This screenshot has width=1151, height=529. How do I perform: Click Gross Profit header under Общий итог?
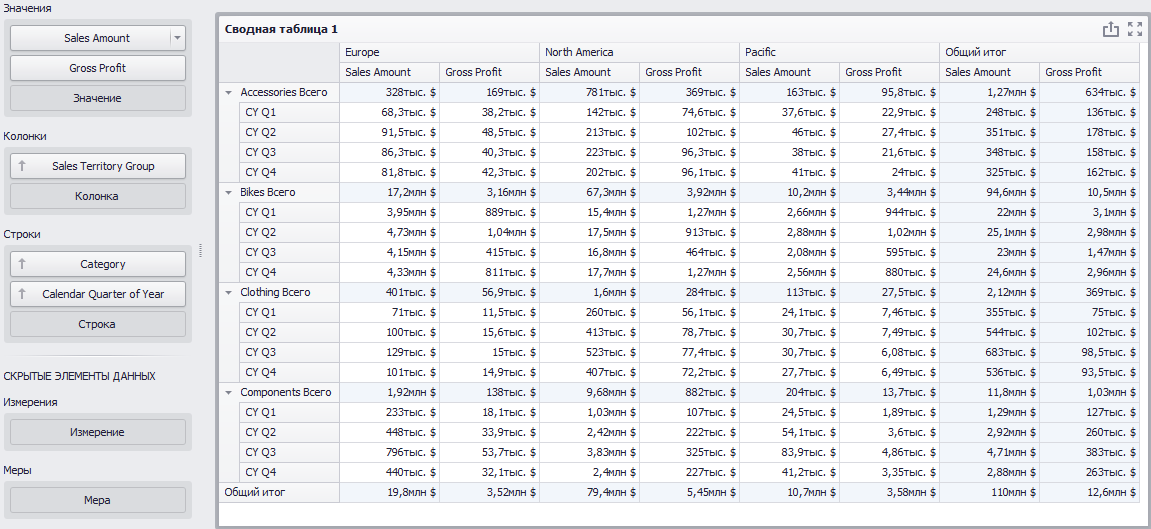pos(1090,73)
